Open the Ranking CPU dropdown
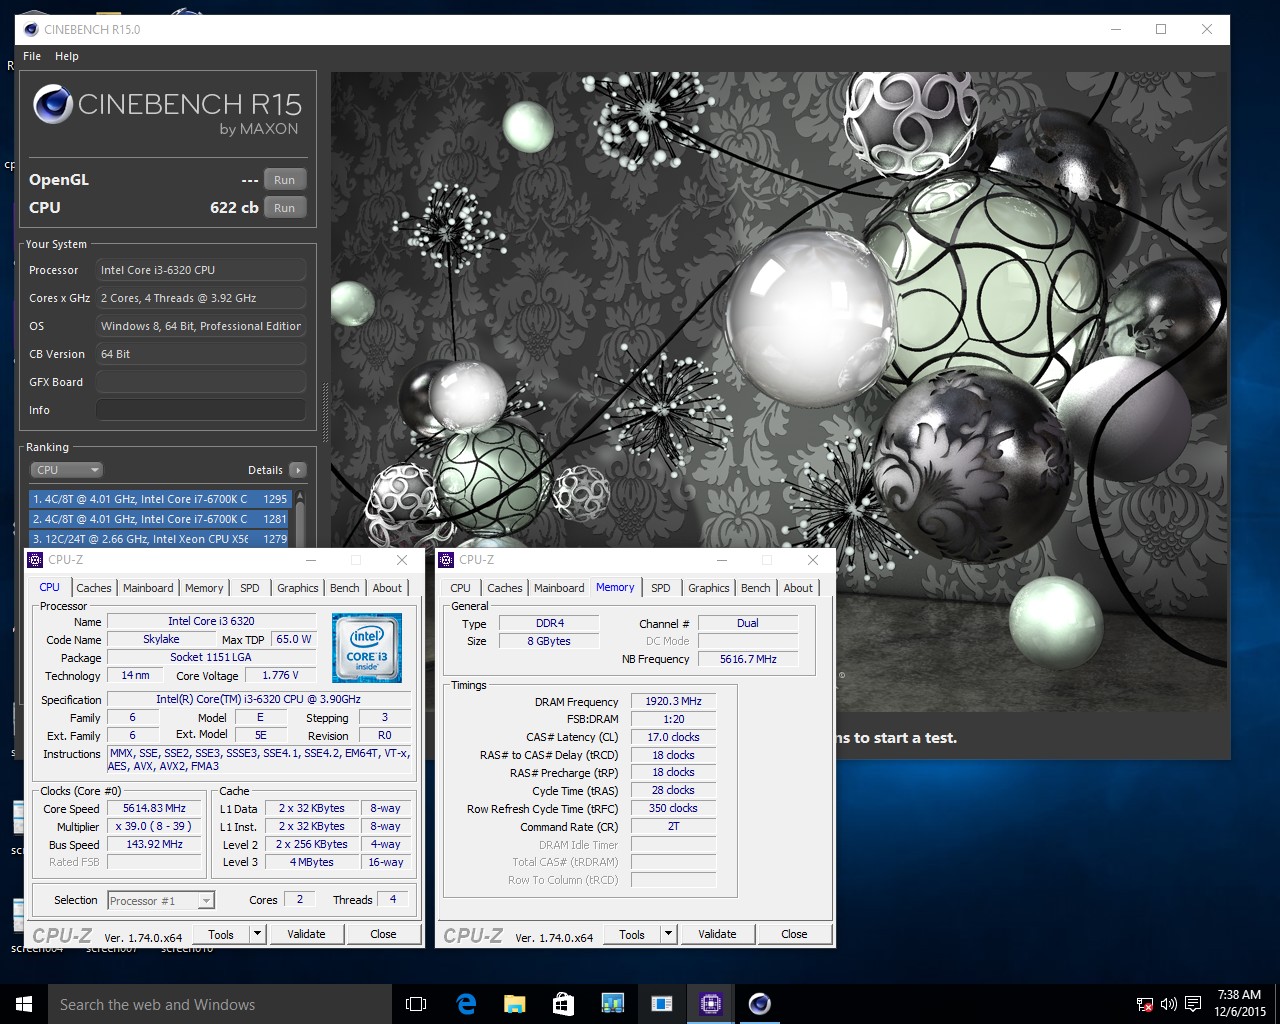This screenshot has height=1024, width=1280. tap(67, 470)
